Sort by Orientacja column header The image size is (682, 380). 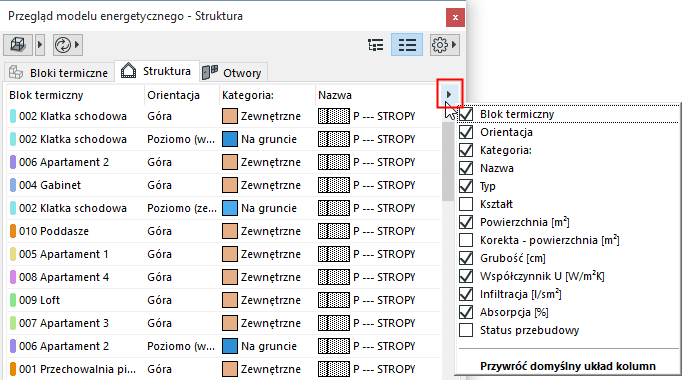pos(182,95)
